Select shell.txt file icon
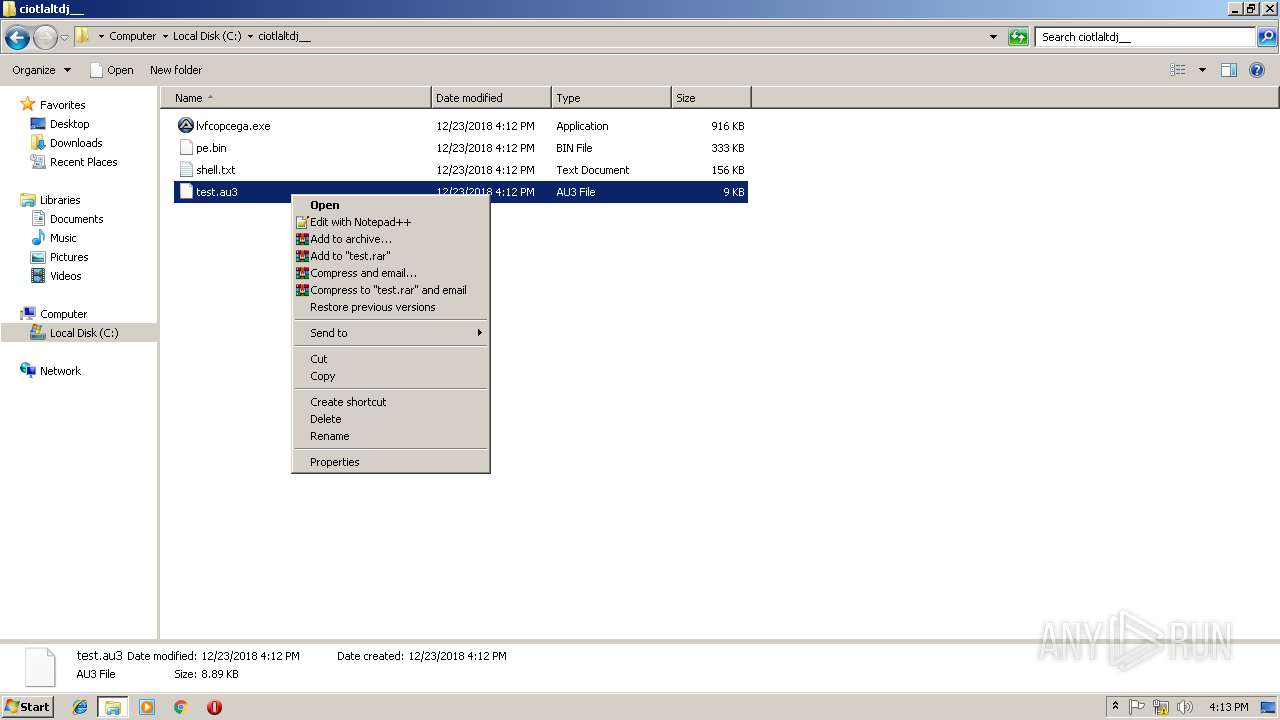 point(186,170)
